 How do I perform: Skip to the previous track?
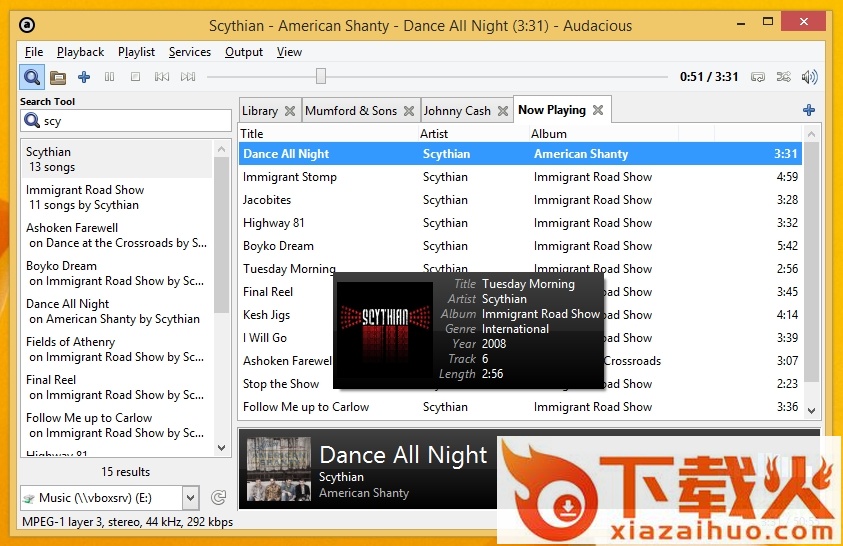click(x=162, y=77)
